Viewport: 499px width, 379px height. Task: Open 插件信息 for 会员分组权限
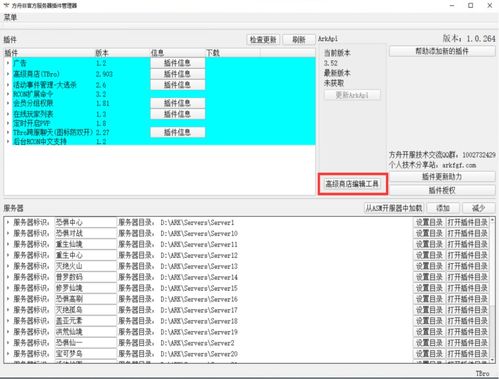(x=177, y=103)
